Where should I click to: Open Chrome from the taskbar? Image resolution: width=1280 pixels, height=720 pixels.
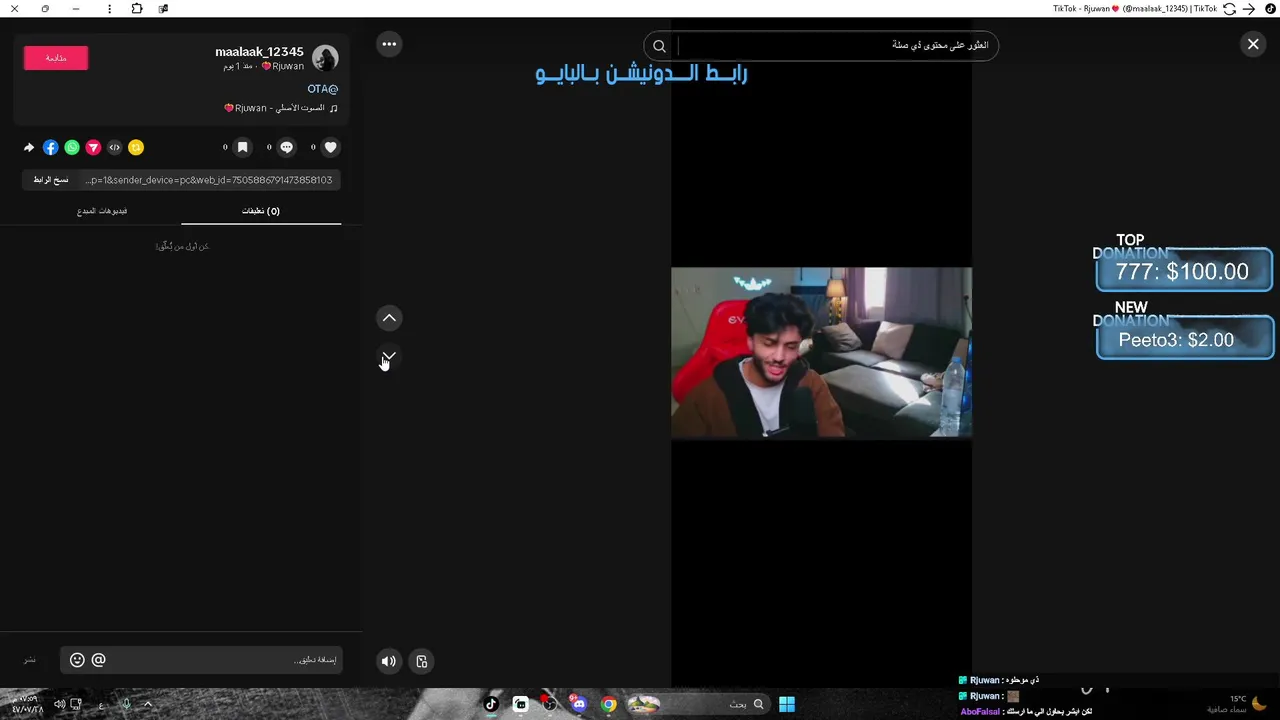pos(608,704)
